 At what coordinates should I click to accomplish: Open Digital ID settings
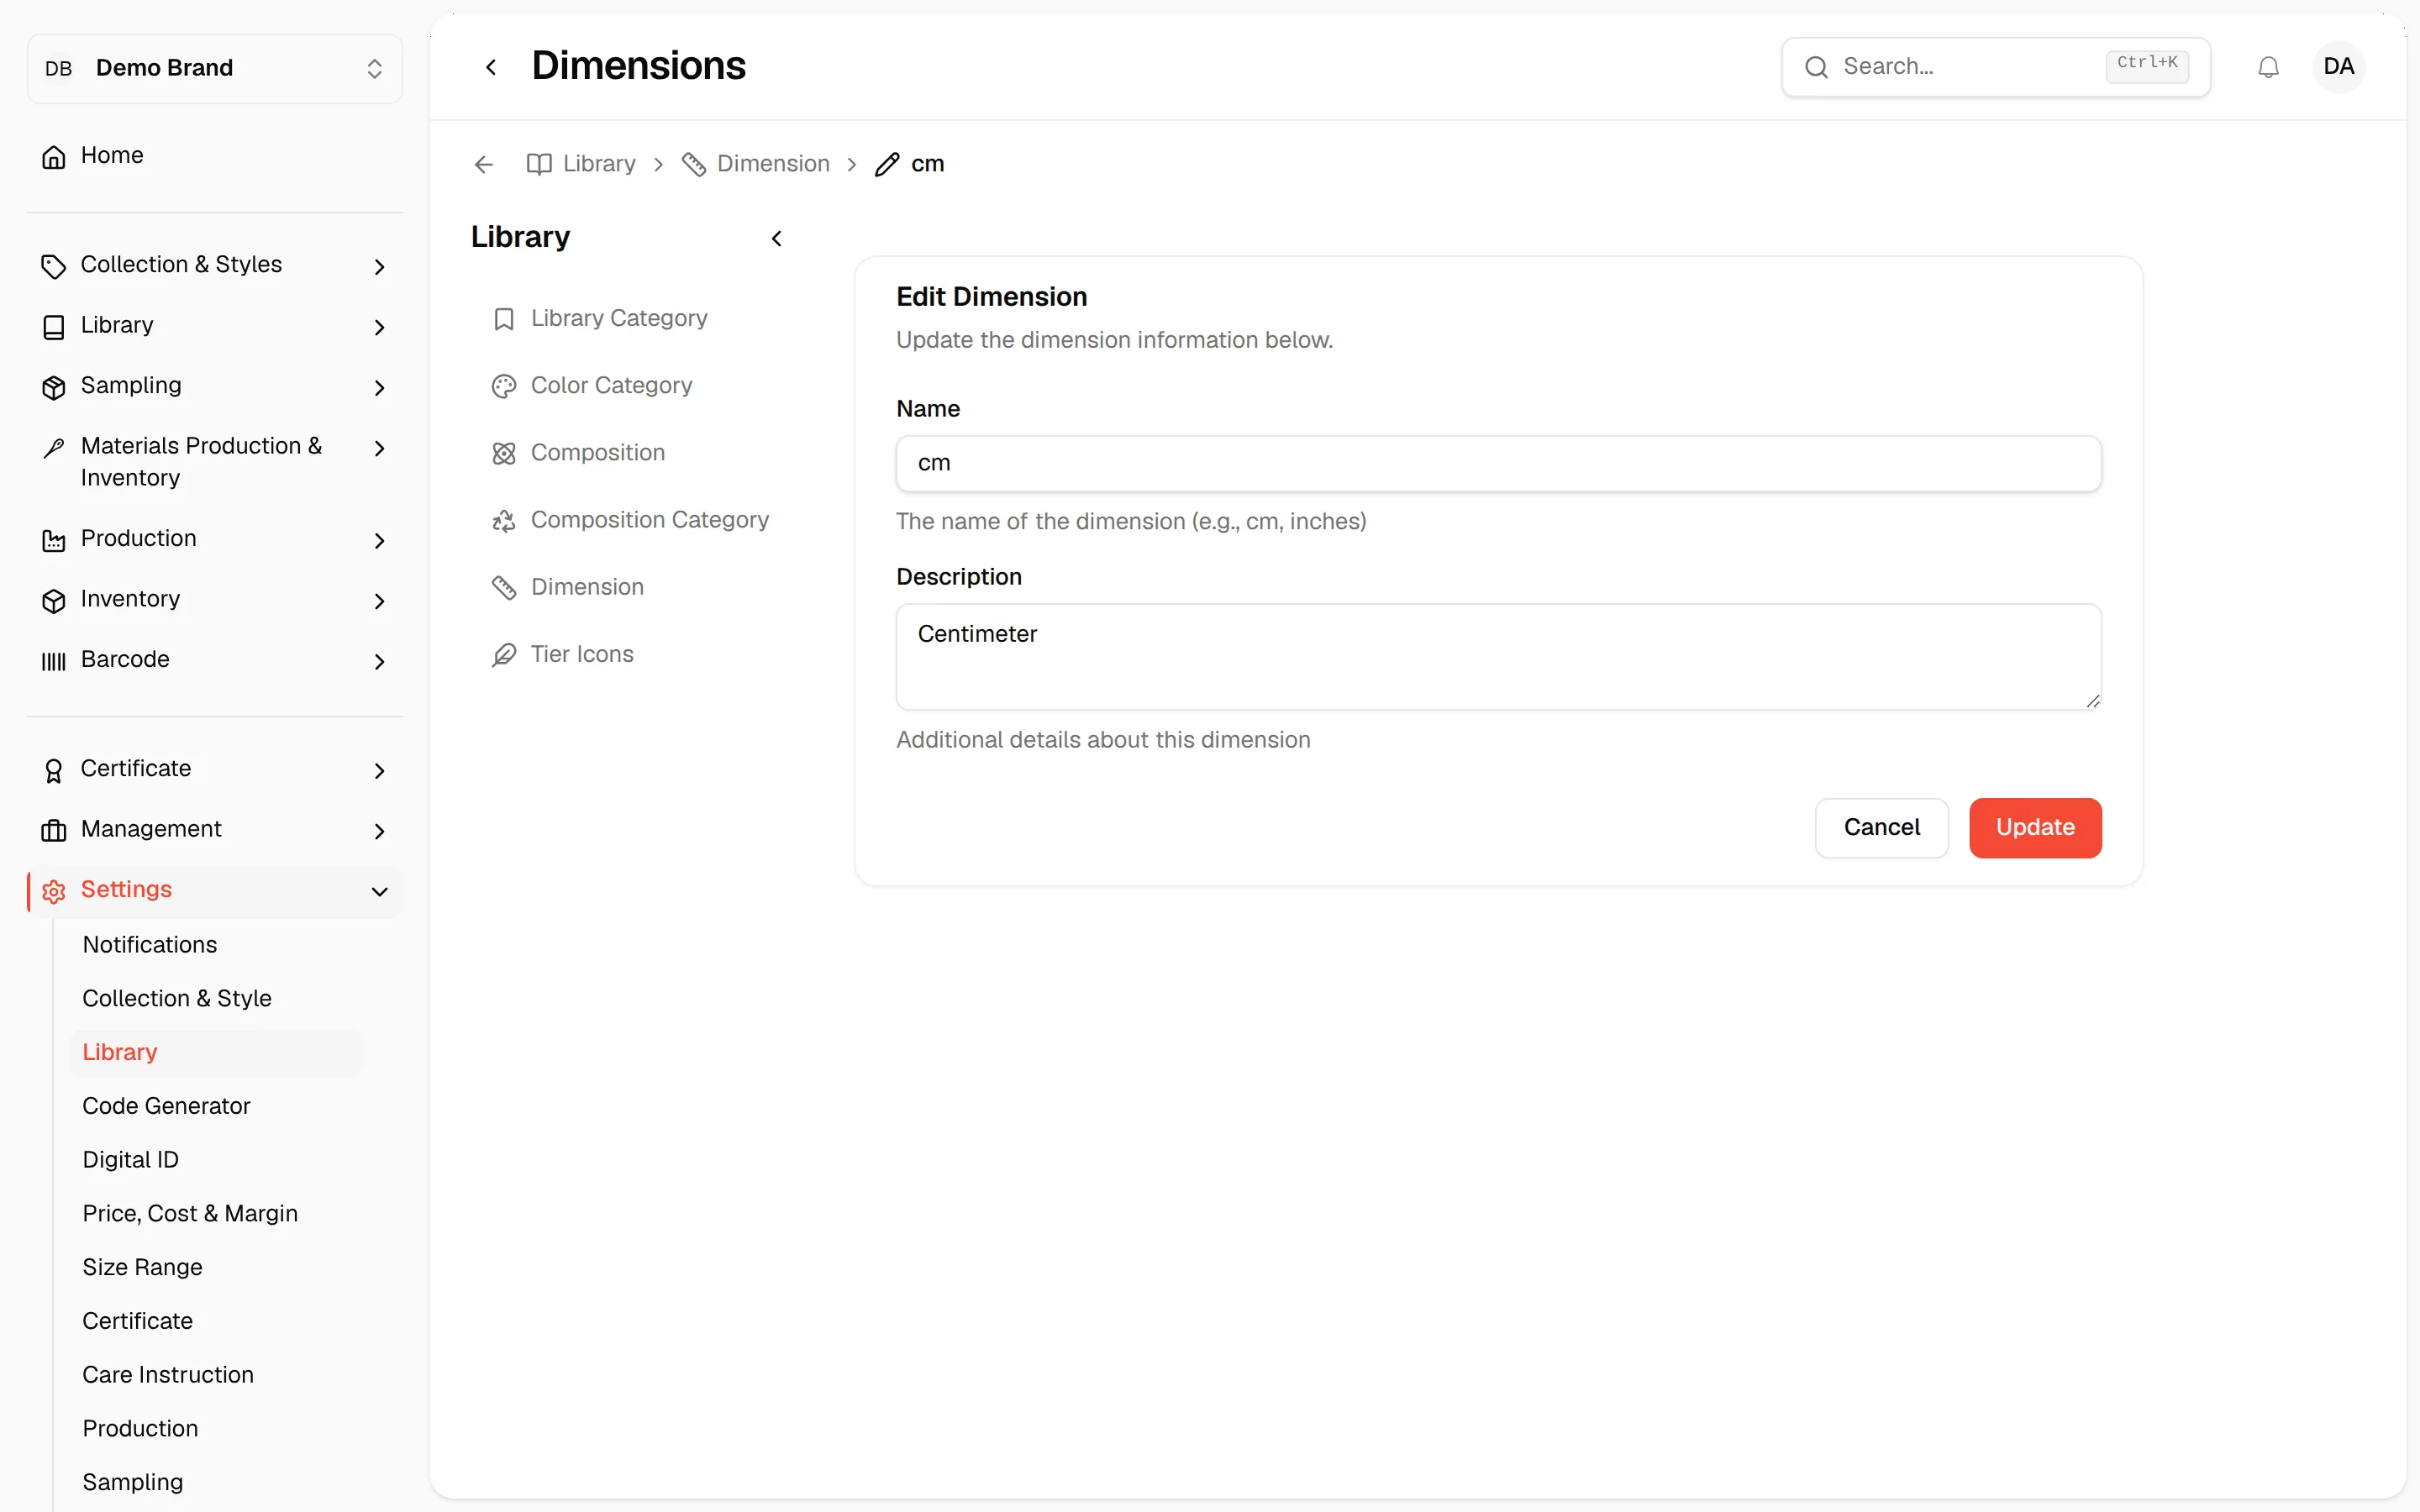point(131,1159)
